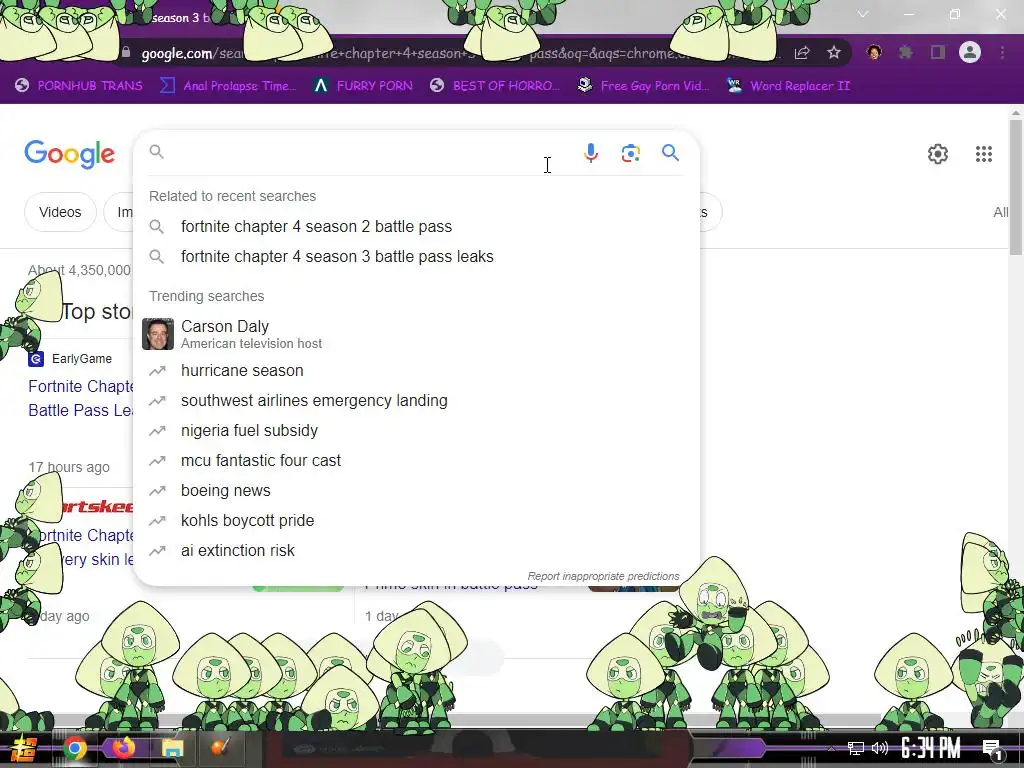
Task: Click the EarlyGame source label
Action: [82, 359]
